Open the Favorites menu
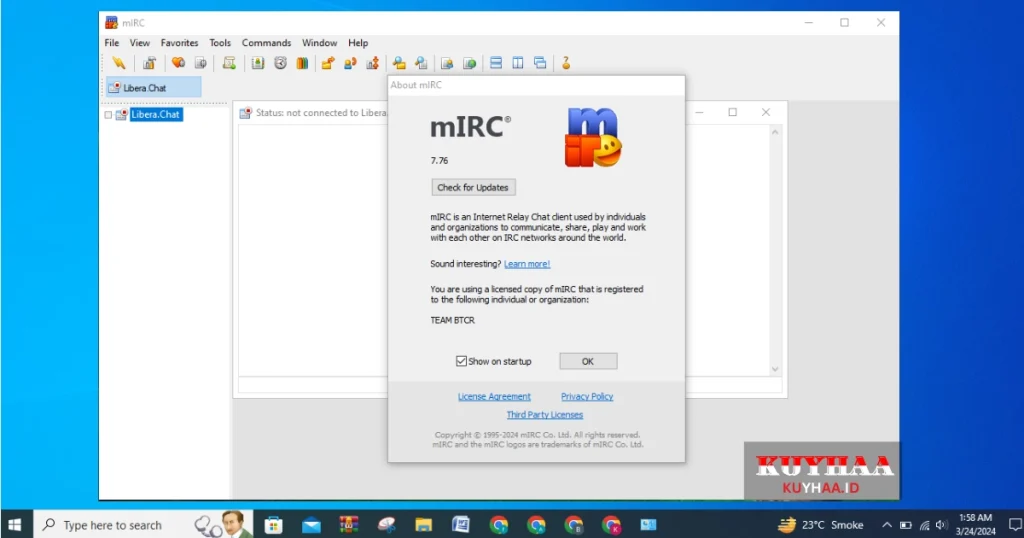This screenshot has width=1024, height=538. tap(179, 42)
